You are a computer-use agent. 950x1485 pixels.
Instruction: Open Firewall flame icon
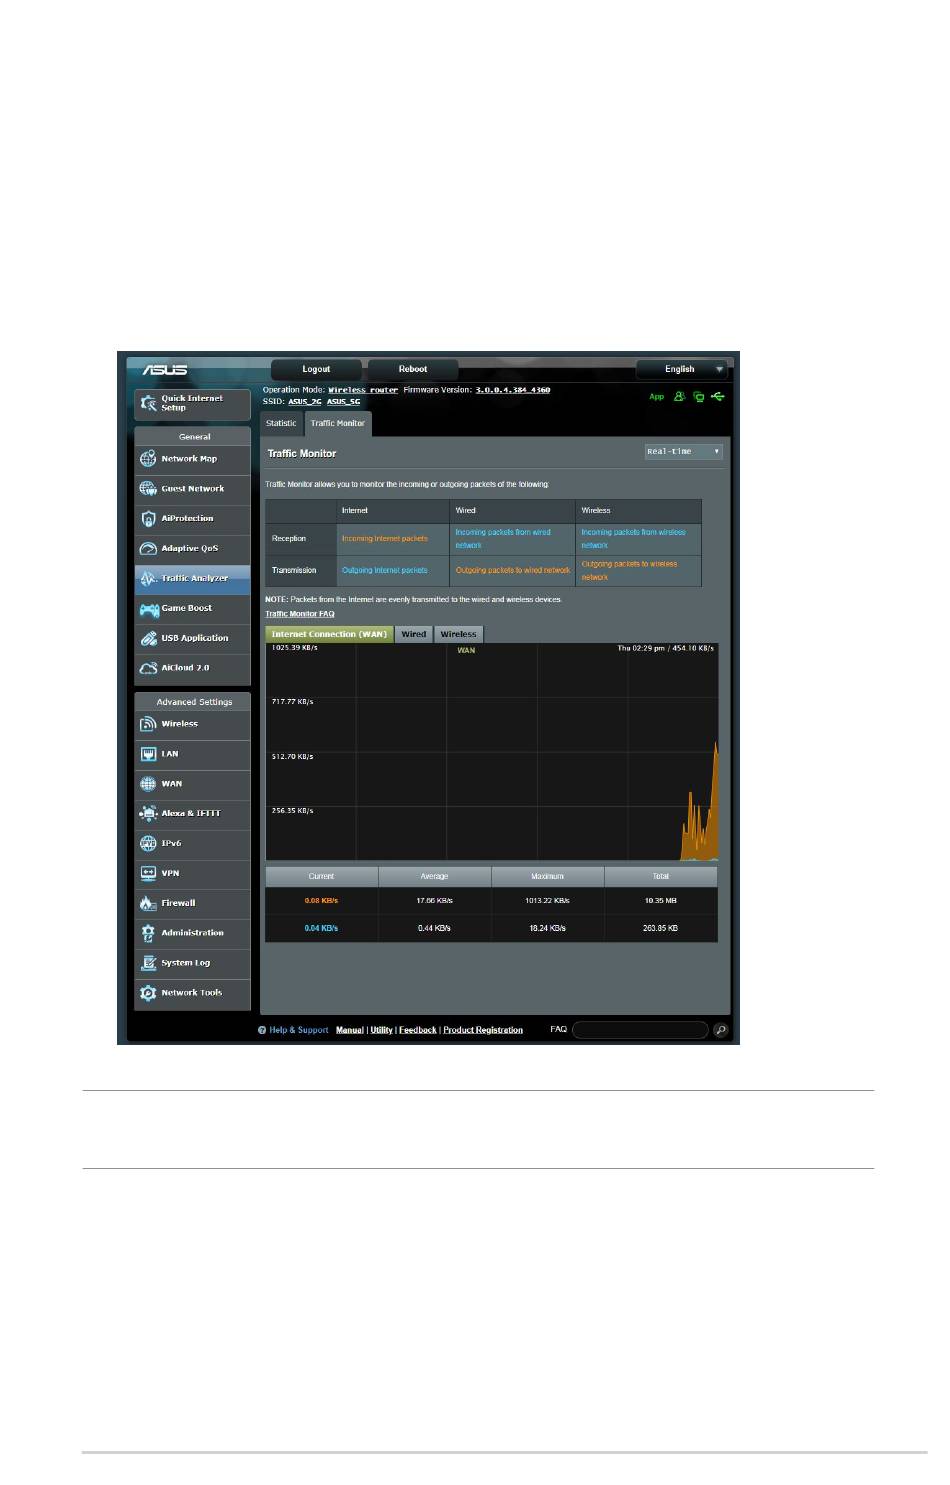pos(148,903)
